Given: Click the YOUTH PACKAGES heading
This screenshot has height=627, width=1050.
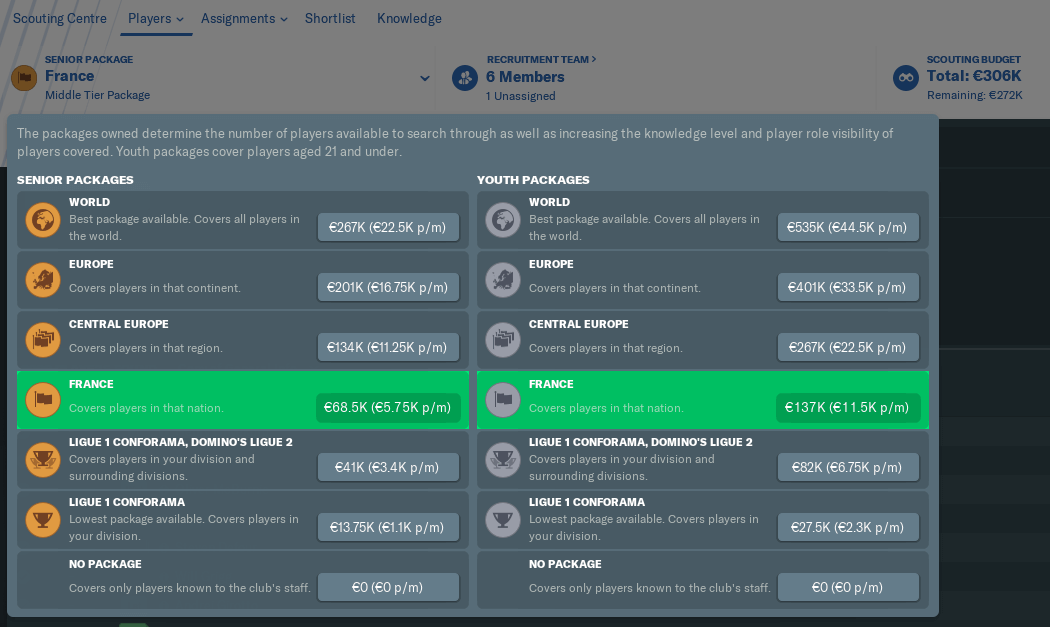Looking at the screenshot, I should pyautogui.click(x=533, y=180).
